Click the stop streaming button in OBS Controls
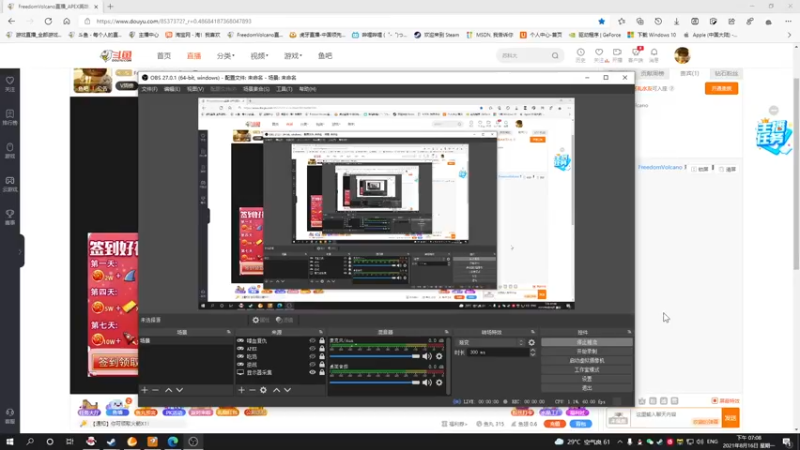 tap(587, 342)
